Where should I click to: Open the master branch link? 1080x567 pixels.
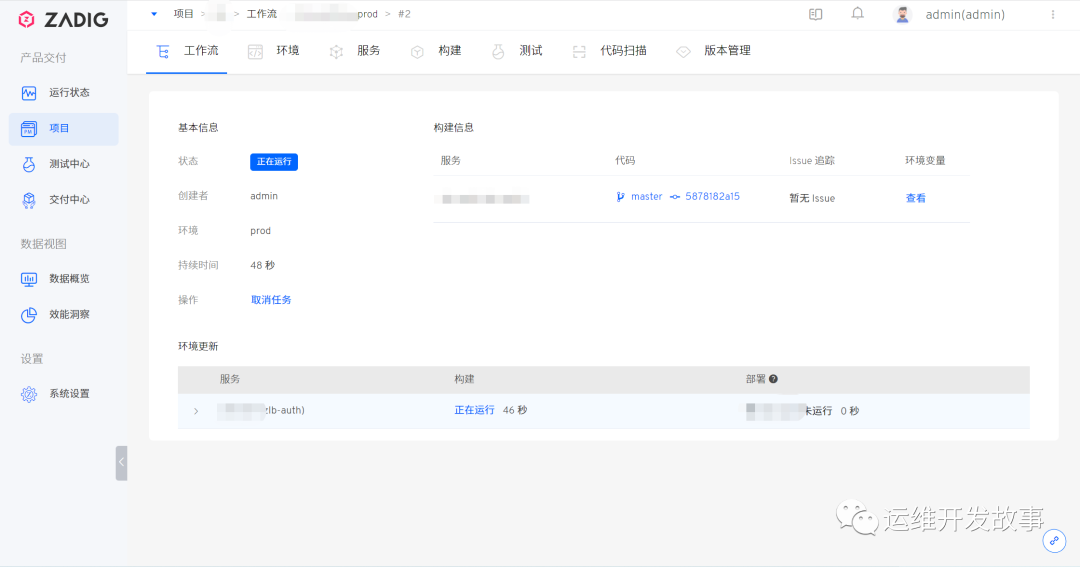[646, 196]
